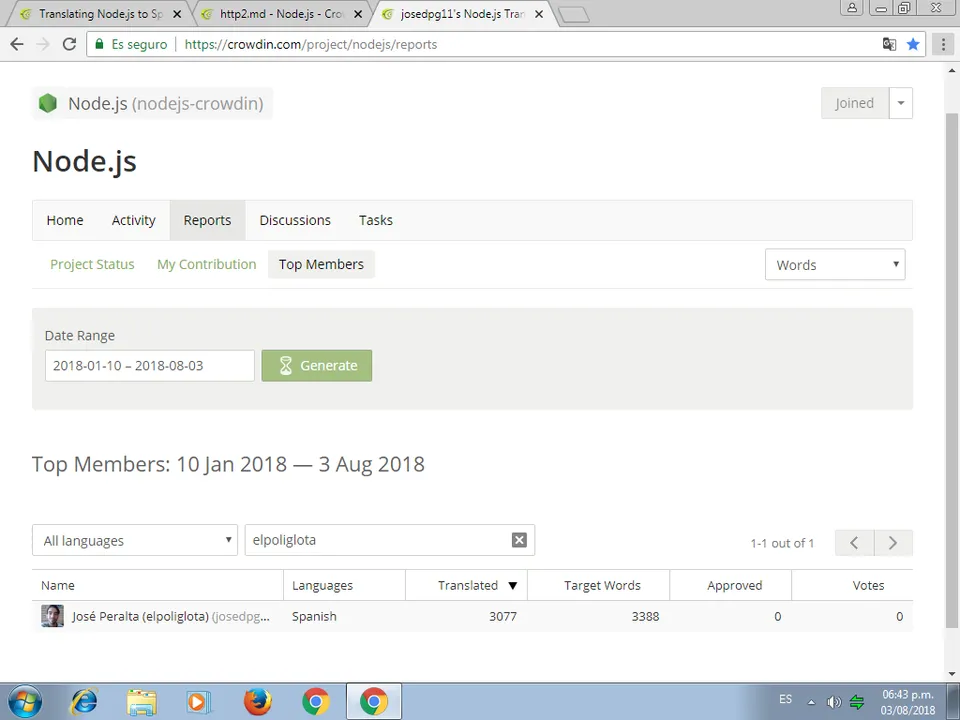Viewport: 960px width, 720px height.
Task: Click José Peralta's avatar thumbnail
Action: 53,616
